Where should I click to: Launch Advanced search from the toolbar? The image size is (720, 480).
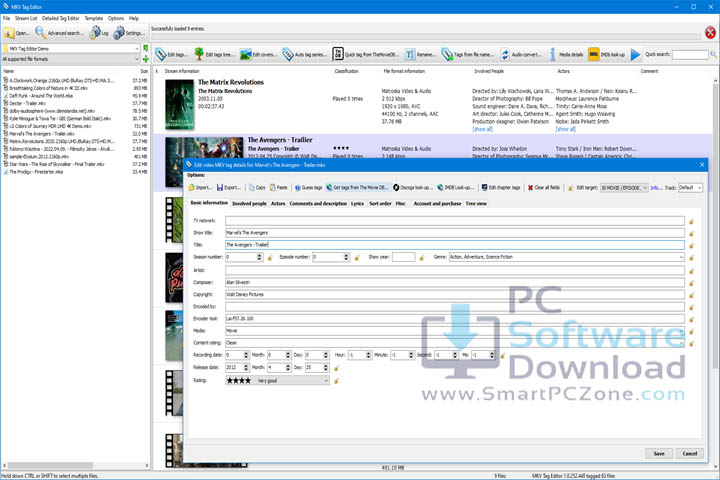[x=60, y=33]
